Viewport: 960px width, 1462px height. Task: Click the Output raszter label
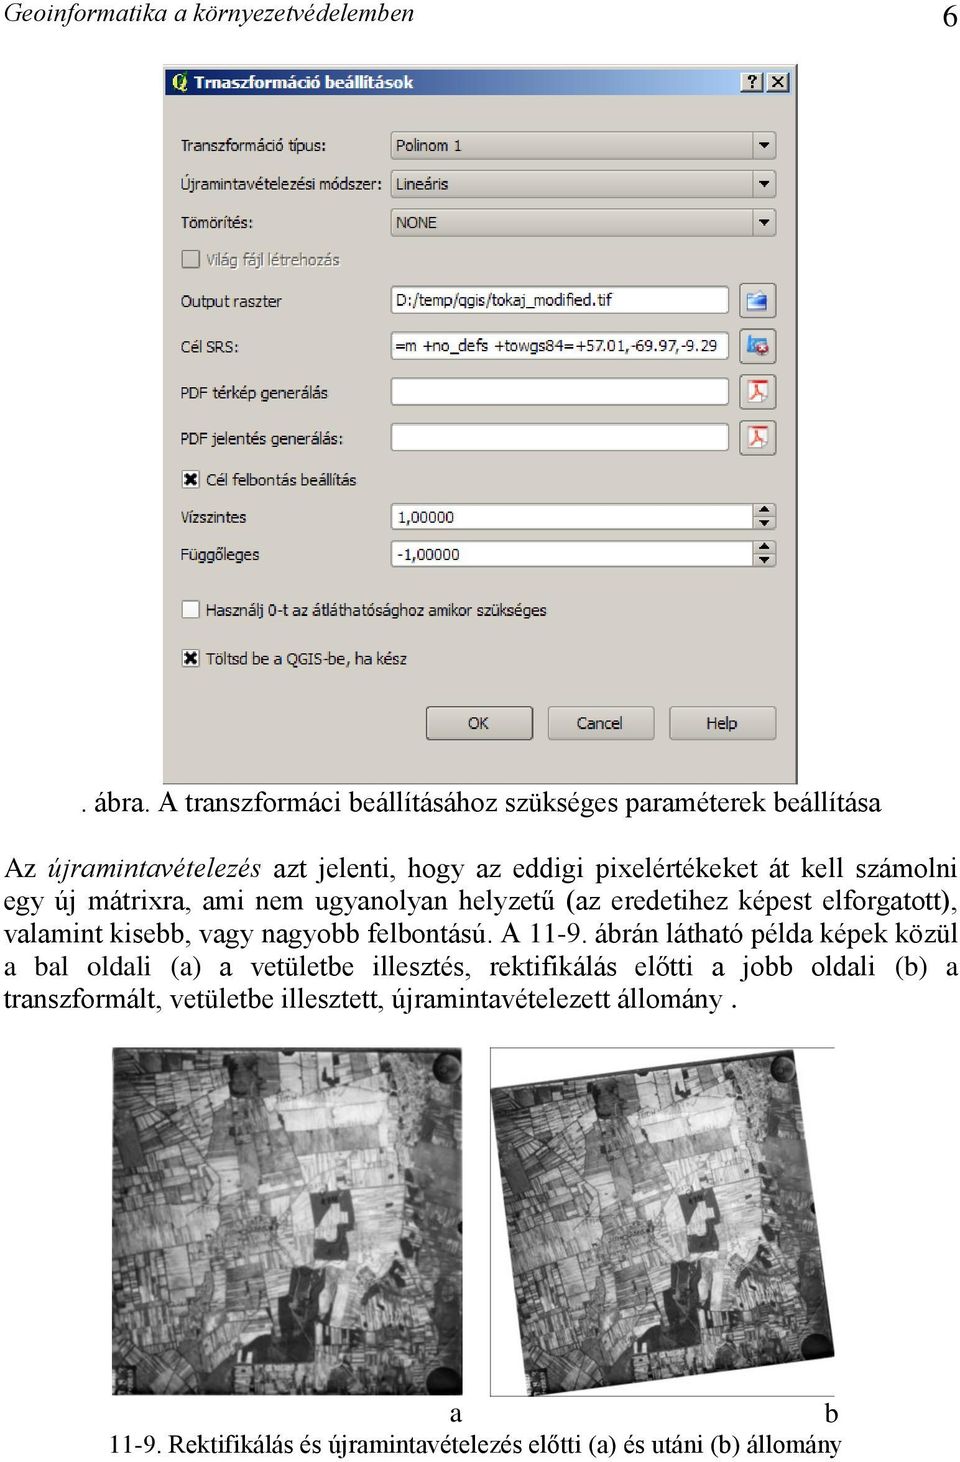pos(231,301)
